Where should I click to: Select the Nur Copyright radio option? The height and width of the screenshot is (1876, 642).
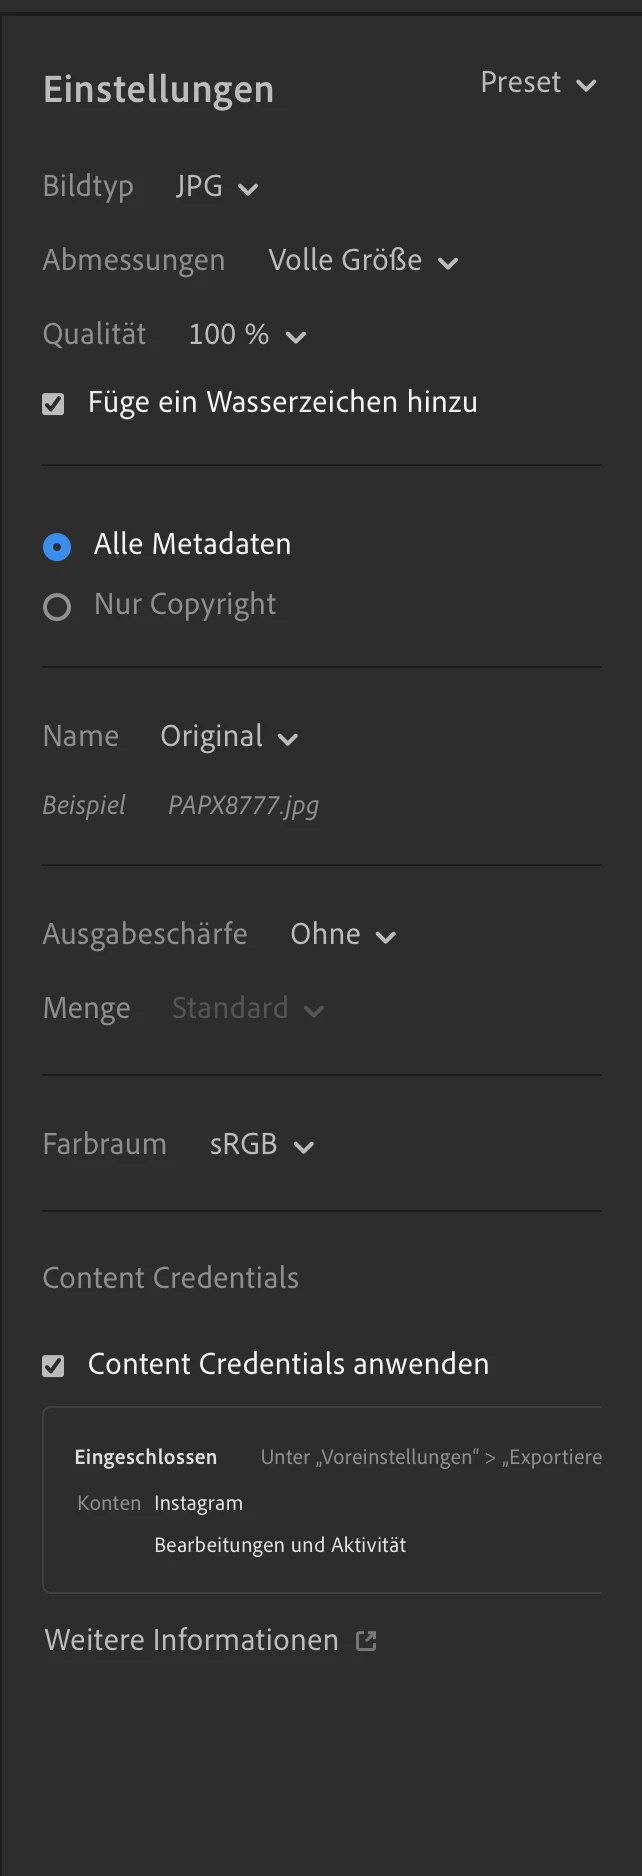pos(57,607)
